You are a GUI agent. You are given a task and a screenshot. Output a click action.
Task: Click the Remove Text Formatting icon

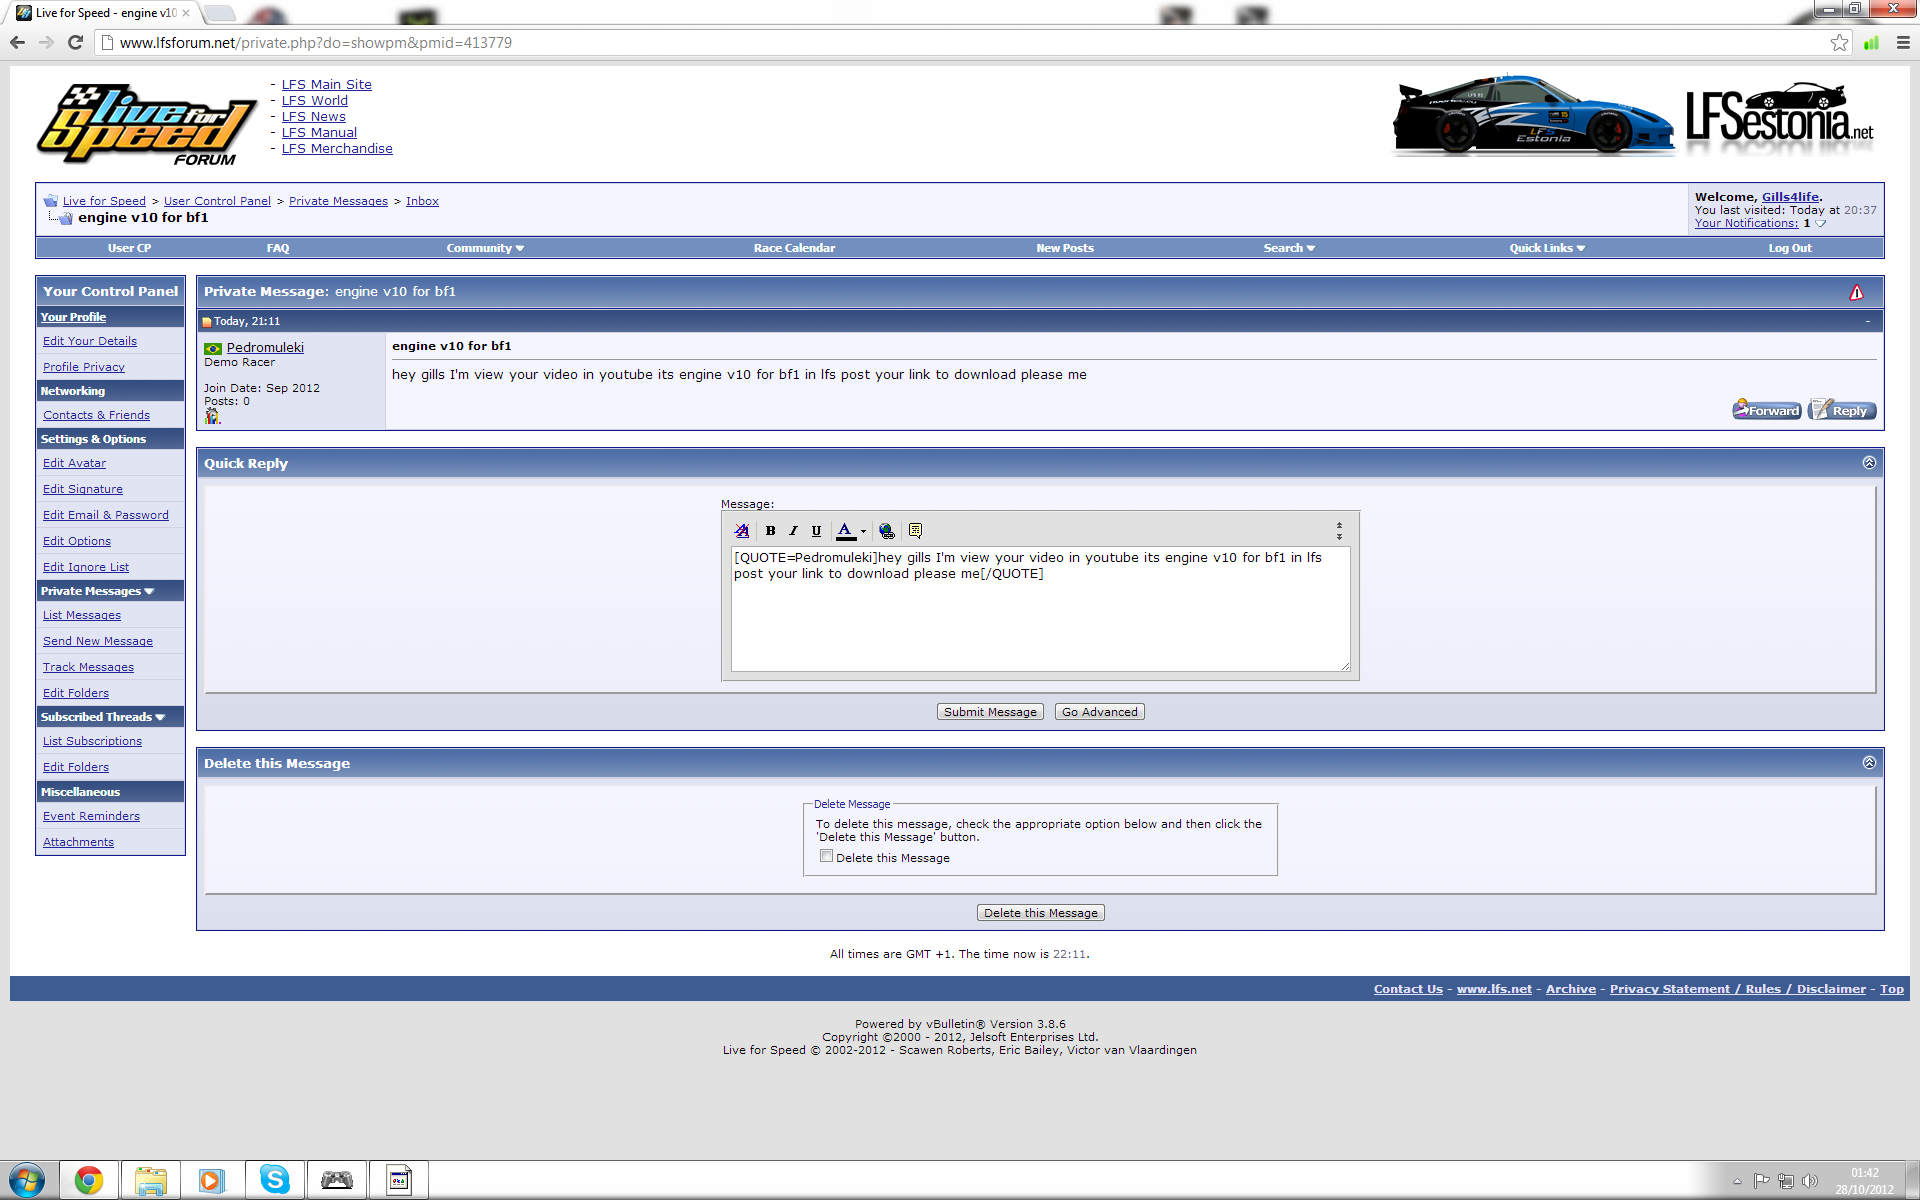click(x=741, y=531)
